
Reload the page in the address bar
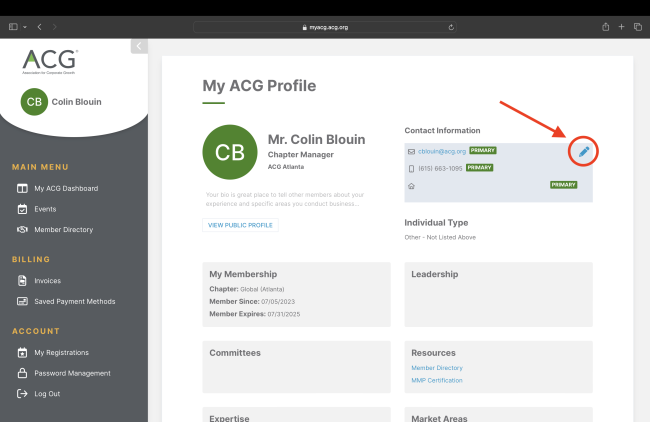[451, 27]
